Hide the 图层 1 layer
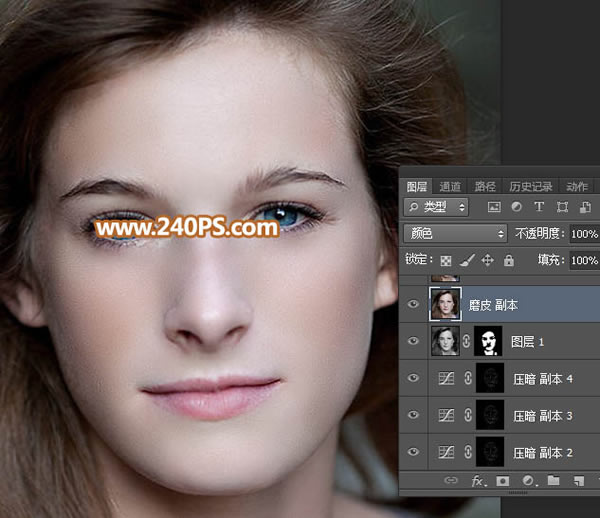This screenshot has height=518, width=600. point(413,340)
